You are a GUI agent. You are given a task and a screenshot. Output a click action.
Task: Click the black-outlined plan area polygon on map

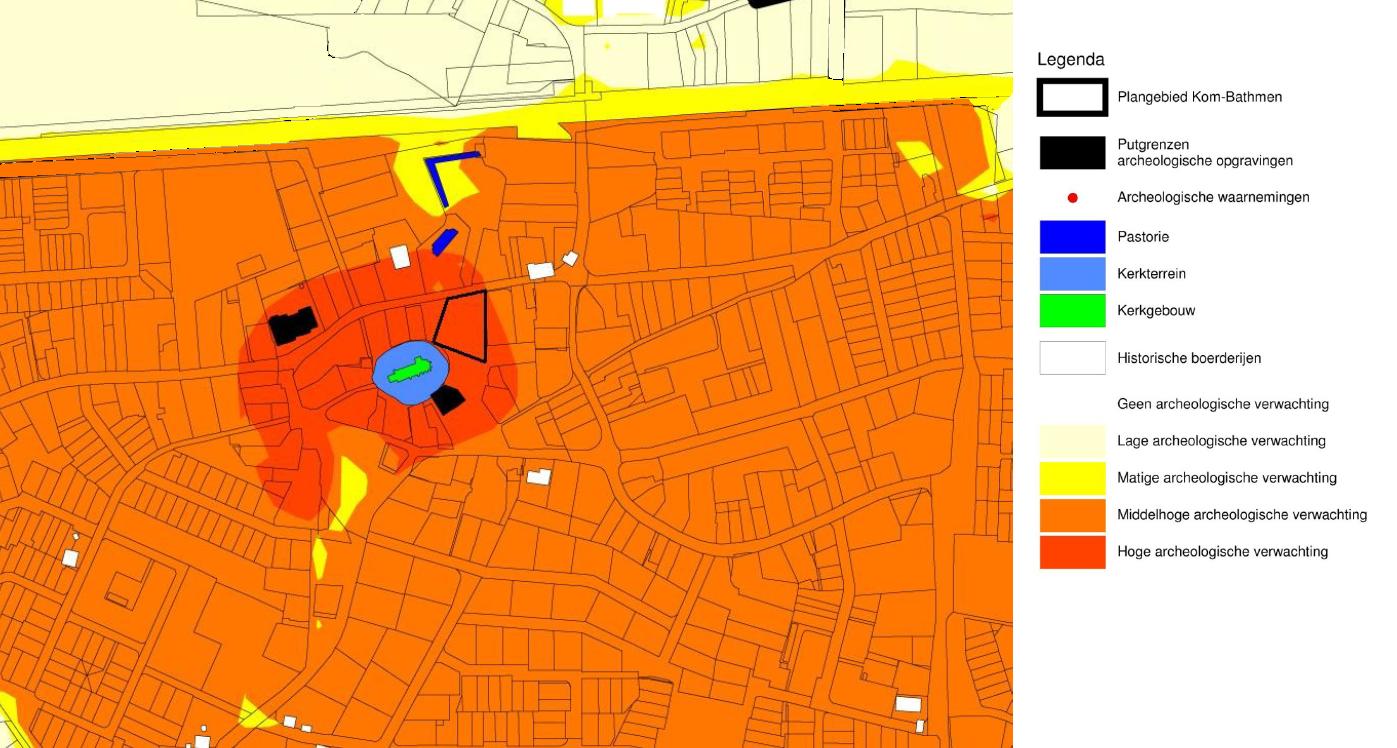462,324
